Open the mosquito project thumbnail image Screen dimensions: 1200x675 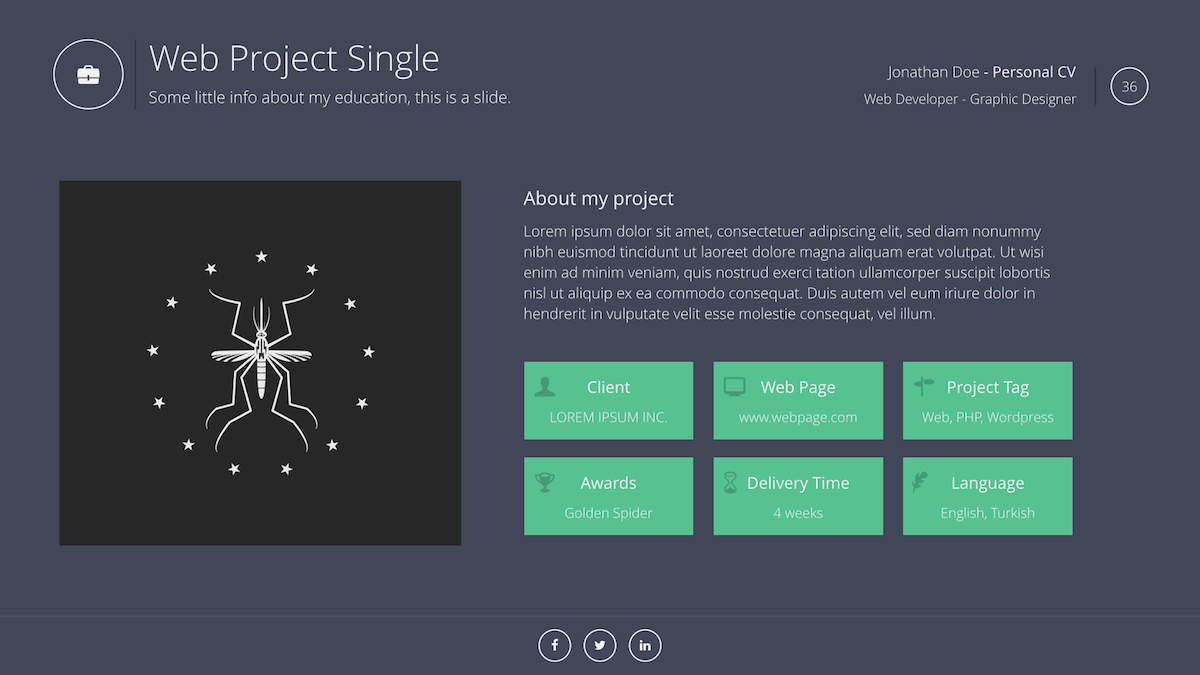pyautogui.click(x=260, y=363)
